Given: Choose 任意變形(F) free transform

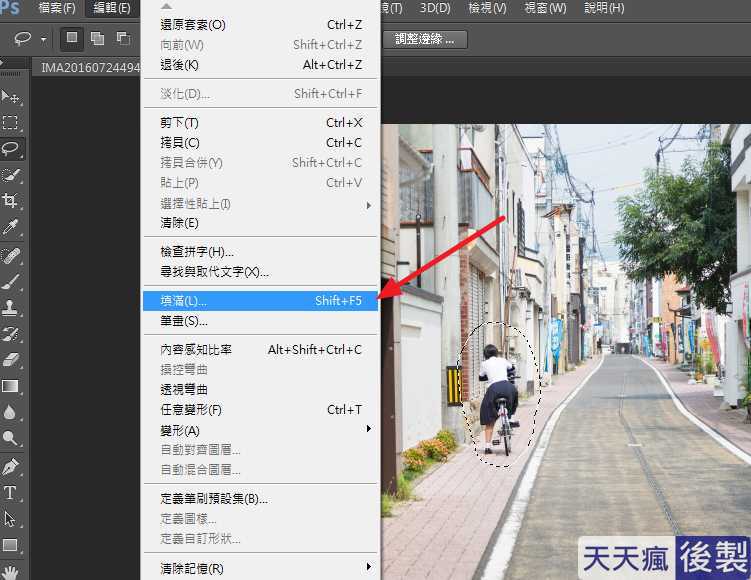Looking at the screenshot, I should coord(261,410).
